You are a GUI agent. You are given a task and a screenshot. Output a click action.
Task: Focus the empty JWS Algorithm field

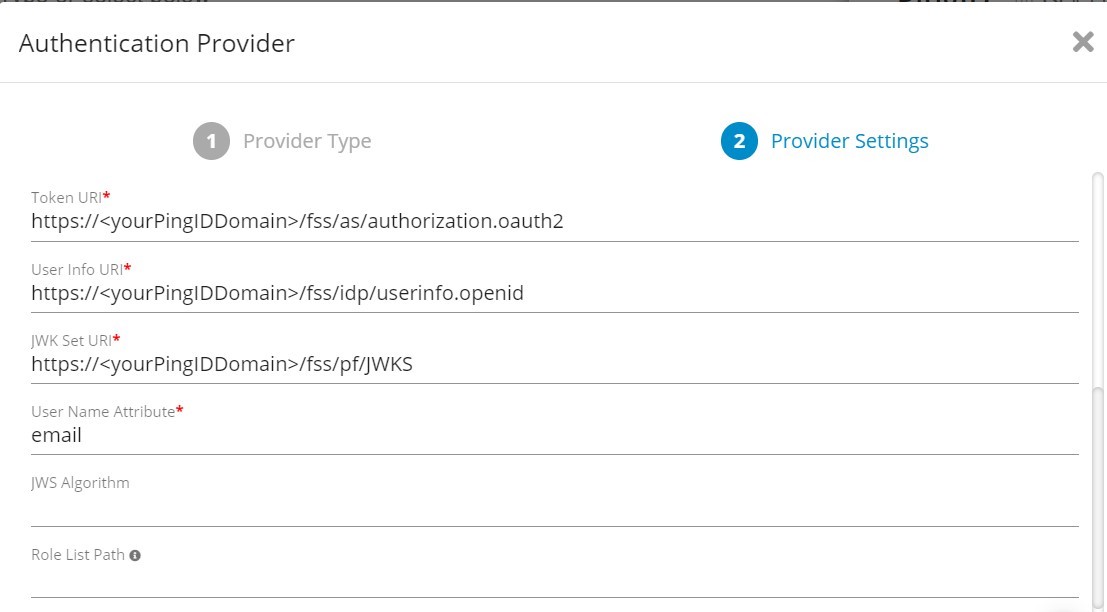tap(554, 508)
